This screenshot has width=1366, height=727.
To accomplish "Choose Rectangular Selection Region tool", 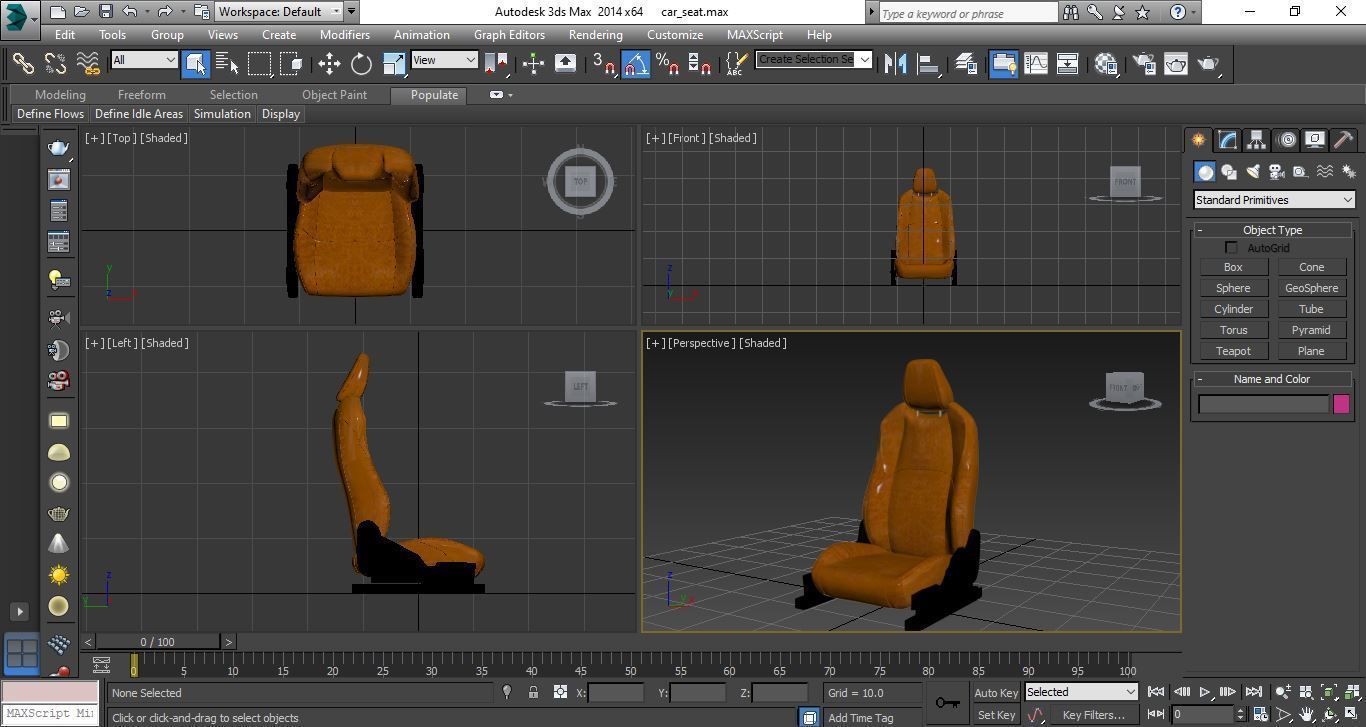I will [x=260, y=63].
